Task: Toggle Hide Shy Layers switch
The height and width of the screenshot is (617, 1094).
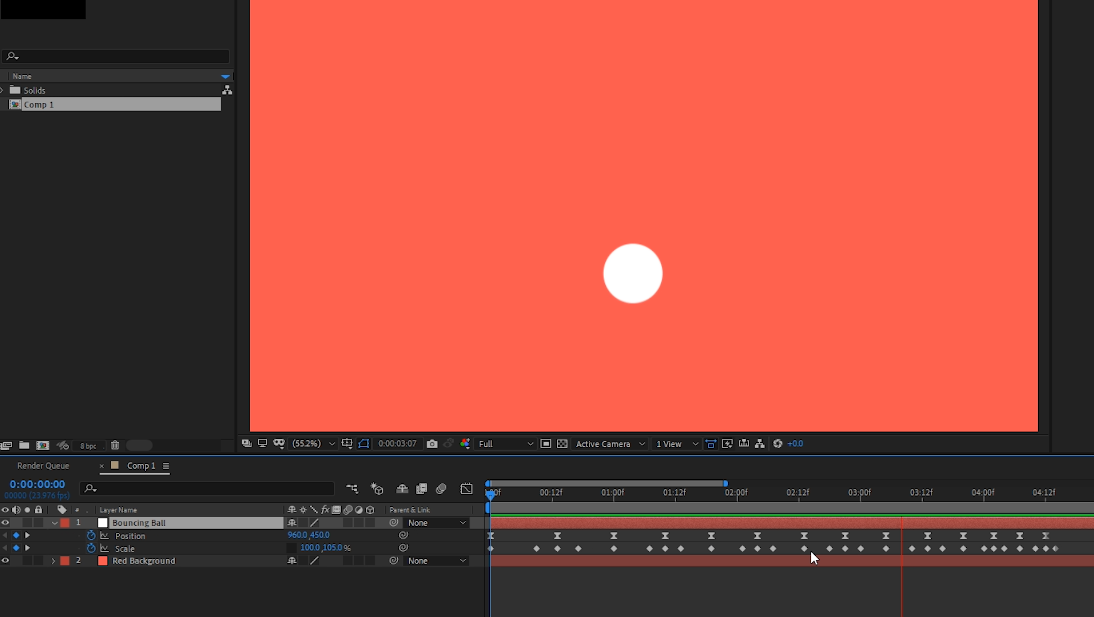Action: tap(402, 489)
